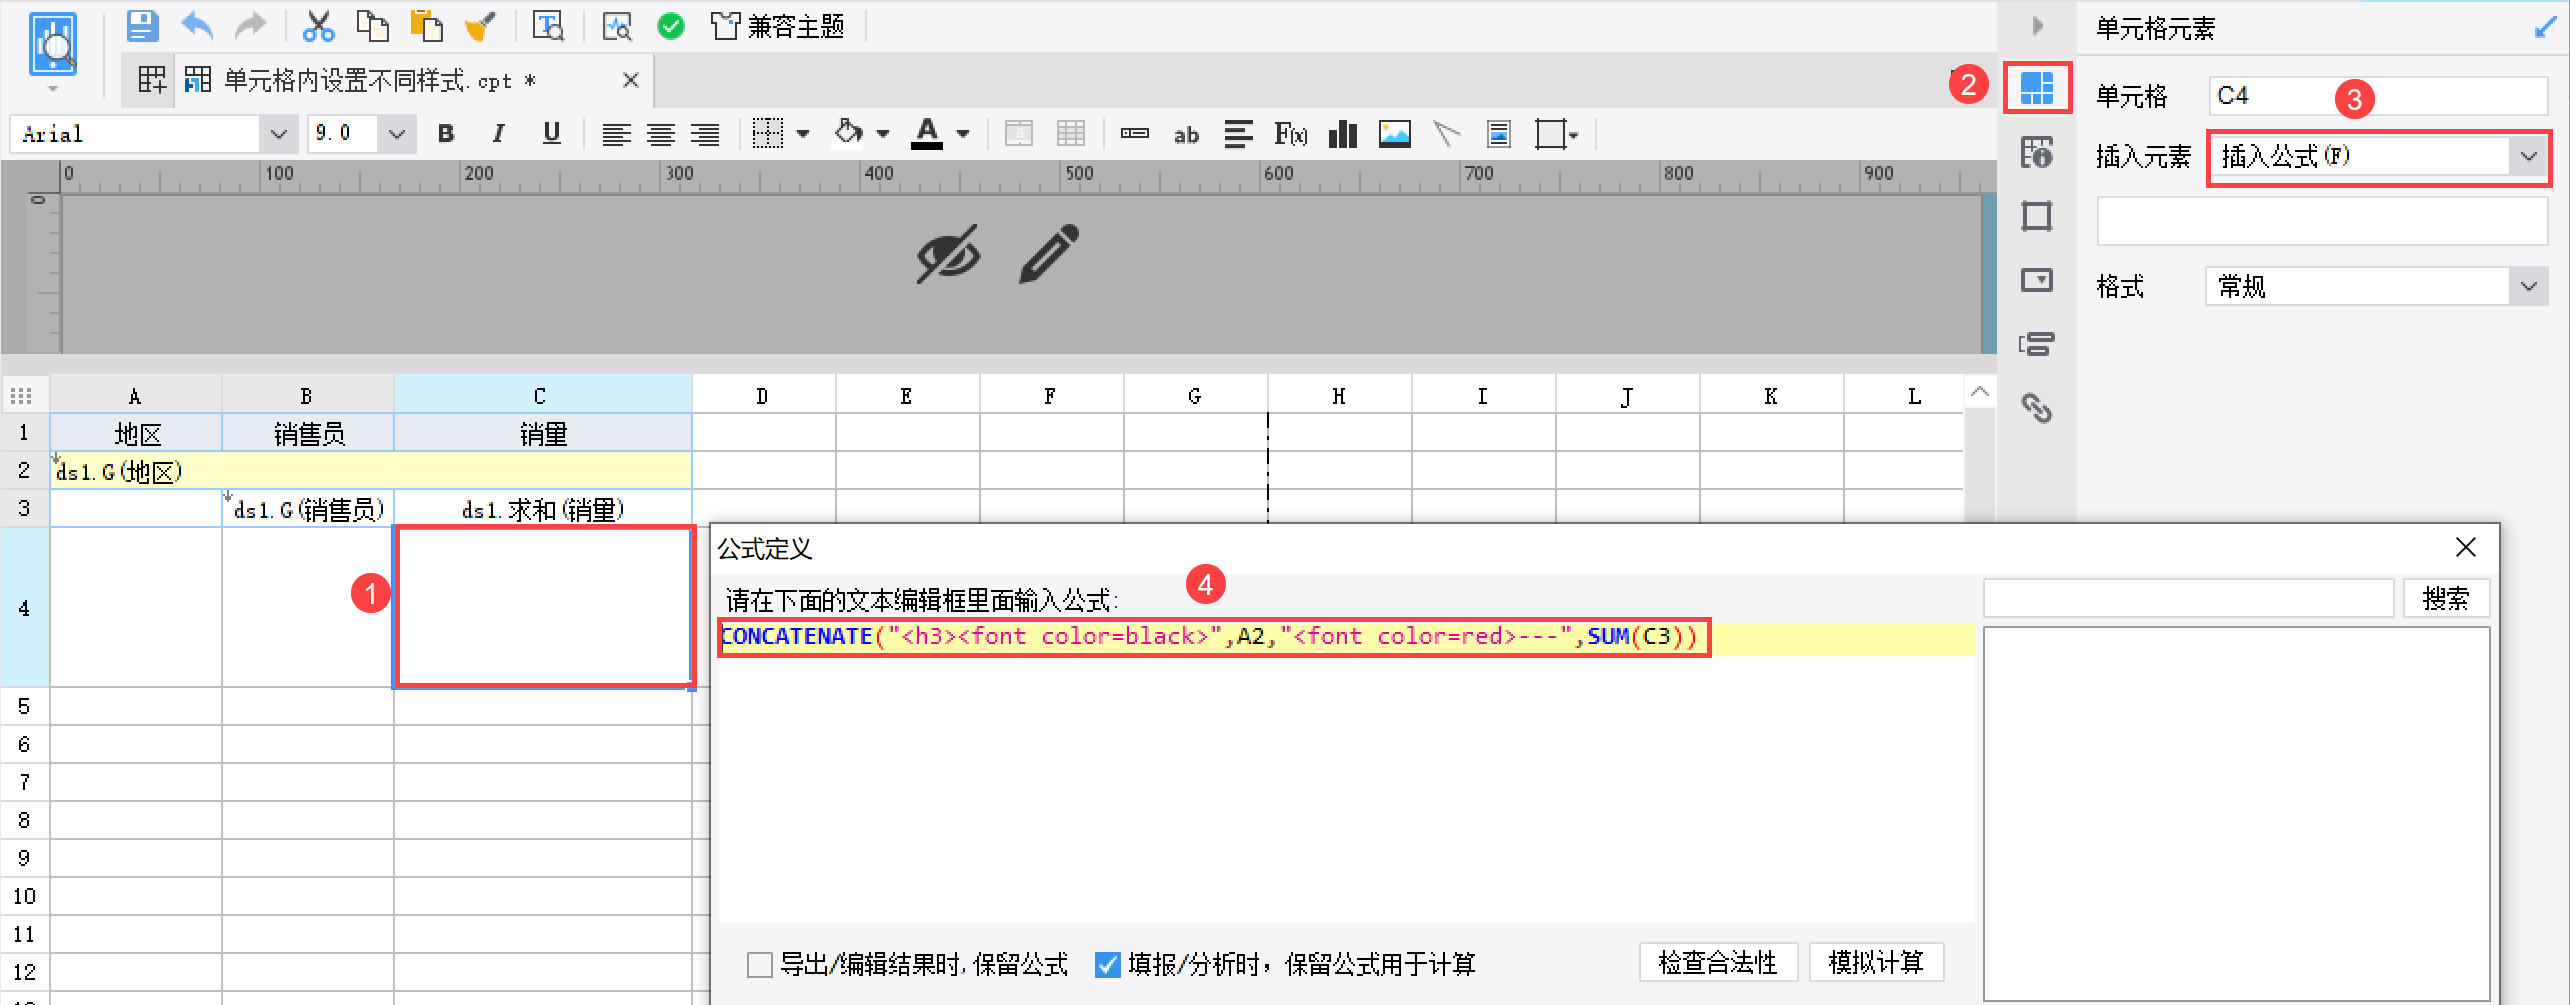Toggle Underline formatting
The width and height of the screenshot is (2570, 1005).
pyautogui.click(x=551, y=134)
